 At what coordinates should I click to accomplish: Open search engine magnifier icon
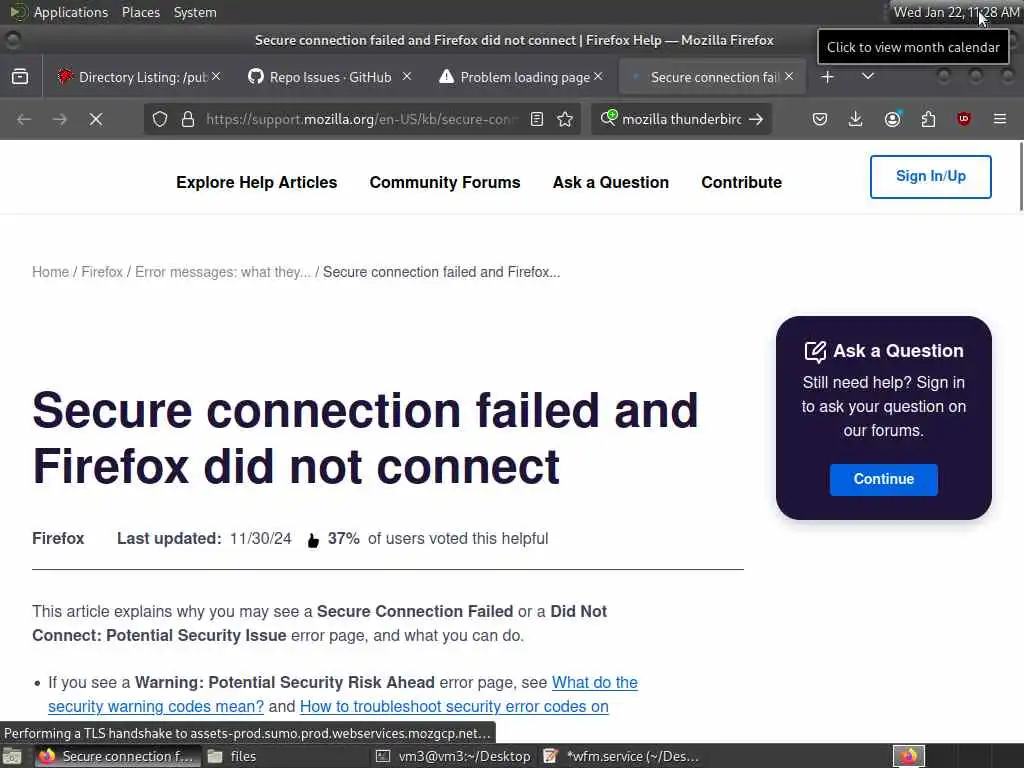tap(609, 118)
